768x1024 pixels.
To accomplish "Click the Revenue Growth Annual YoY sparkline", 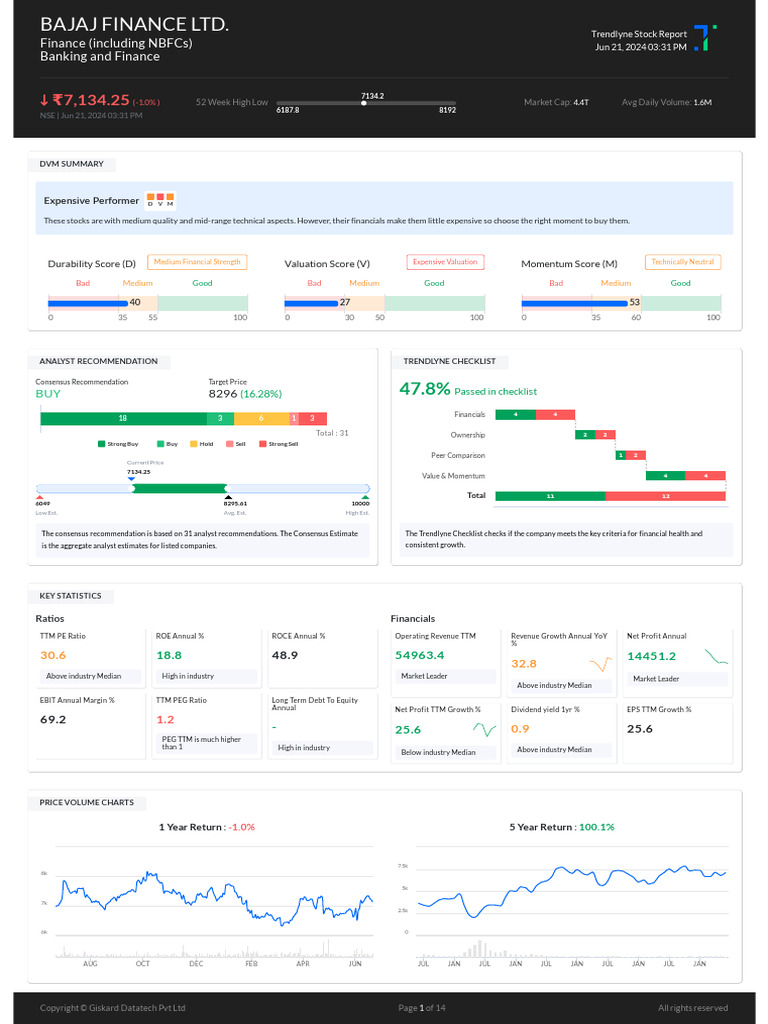I will [601, 664].
